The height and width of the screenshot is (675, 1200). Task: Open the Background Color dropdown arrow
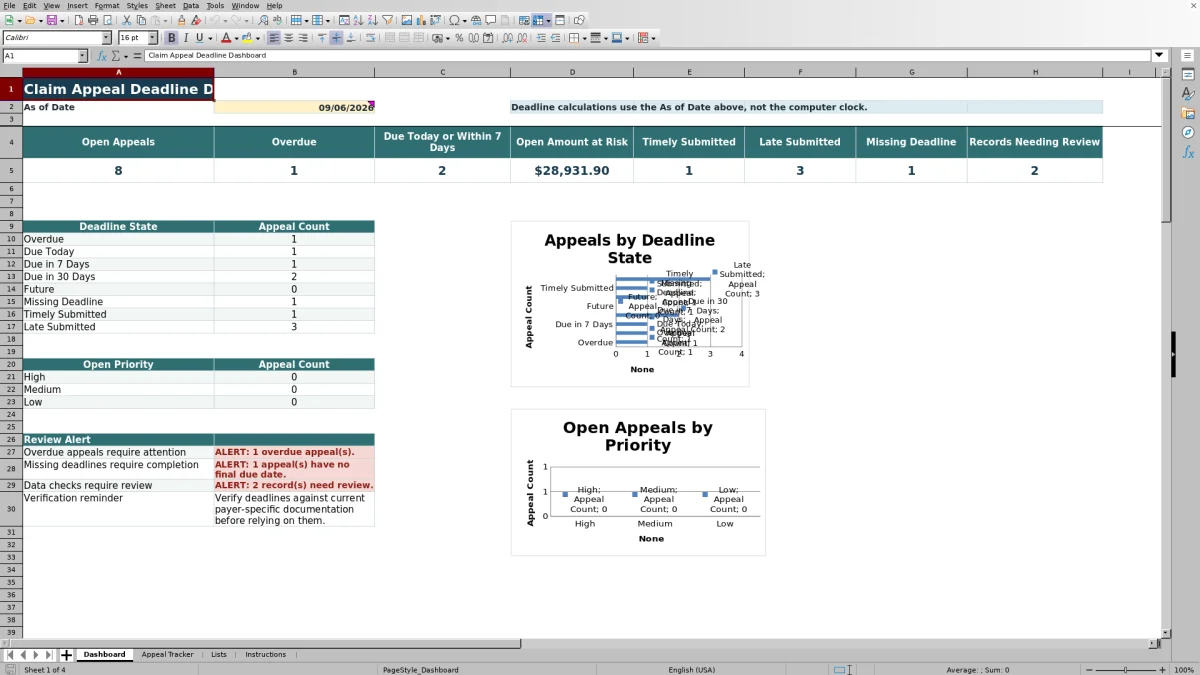tap(258, 38)
